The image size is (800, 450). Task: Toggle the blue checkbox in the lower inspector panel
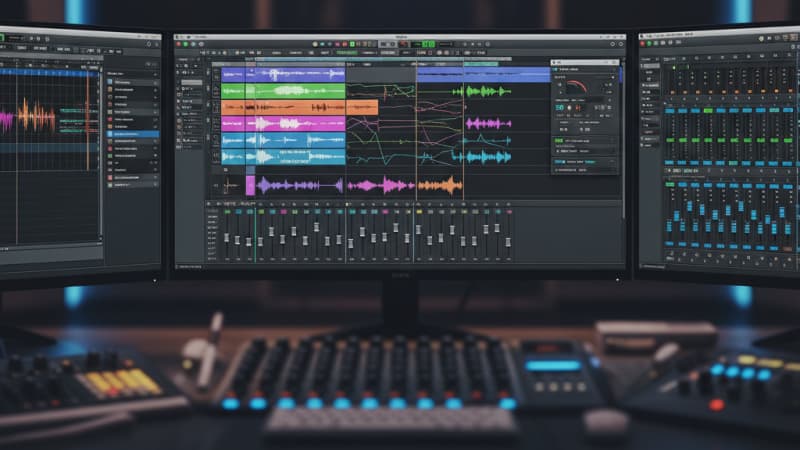point(558,160)
